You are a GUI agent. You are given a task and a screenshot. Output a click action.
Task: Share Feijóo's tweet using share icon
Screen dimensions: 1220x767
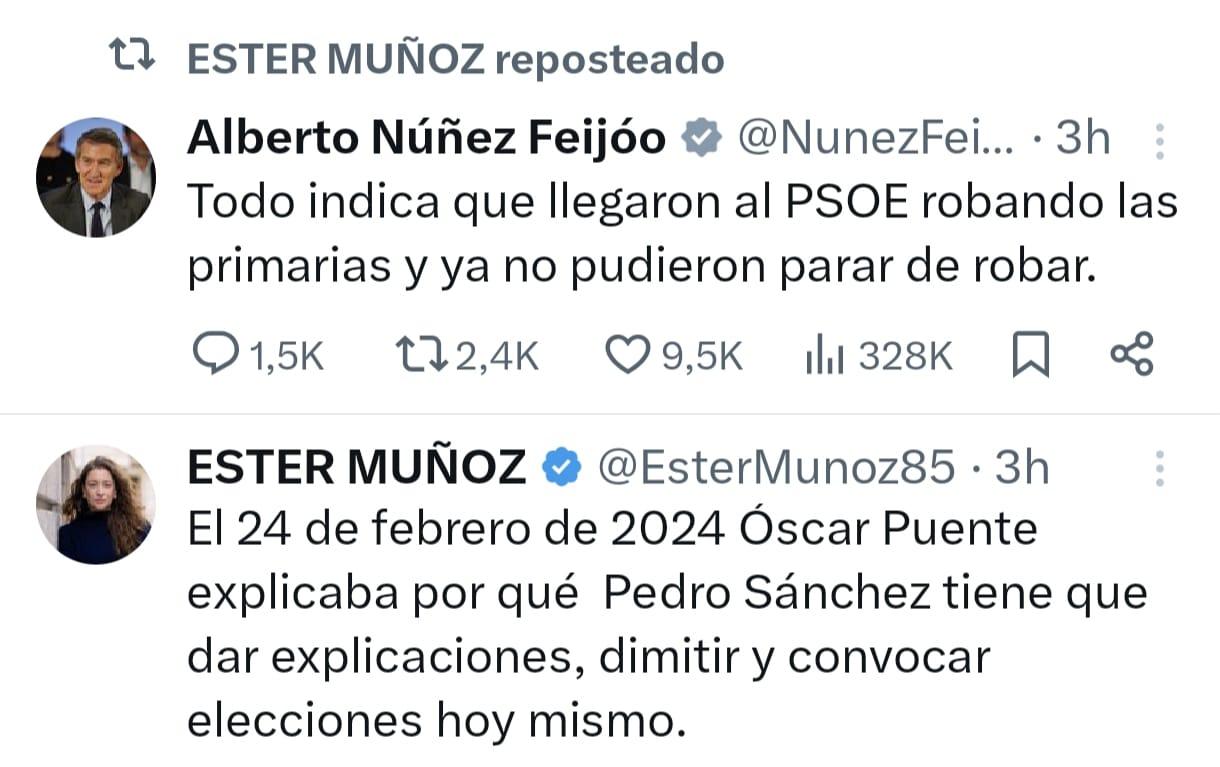coord(1132,356)
